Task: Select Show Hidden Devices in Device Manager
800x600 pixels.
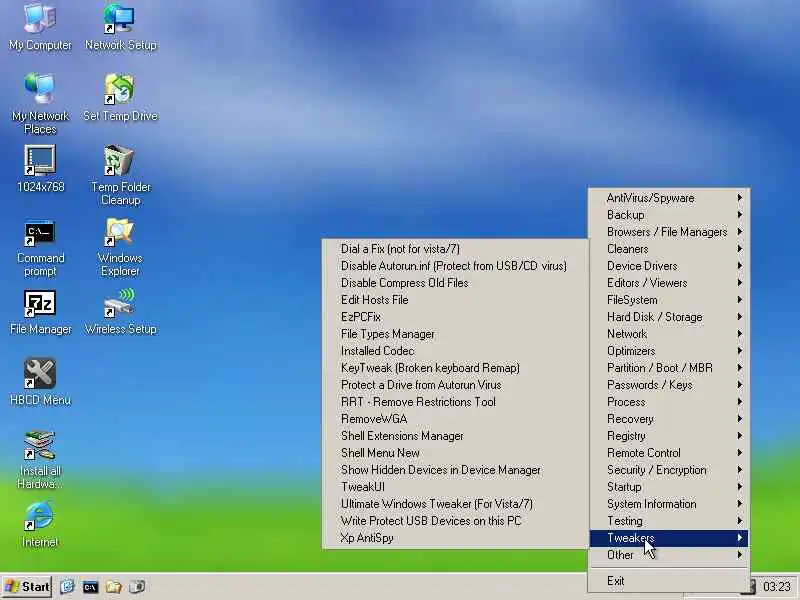Action: (x=456, y=470)
